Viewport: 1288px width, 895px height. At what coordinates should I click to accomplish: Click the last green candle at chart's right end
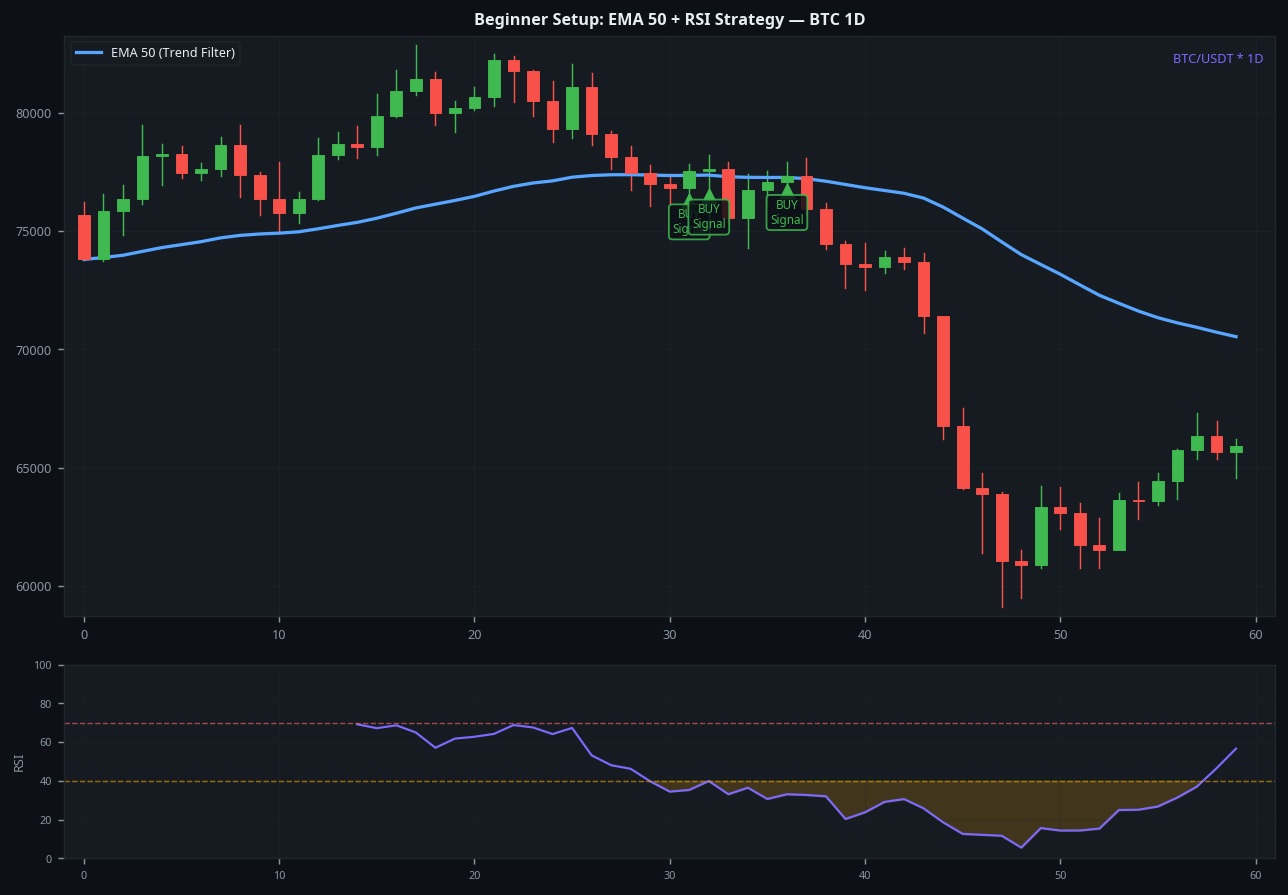click(x=1236, y=449)
